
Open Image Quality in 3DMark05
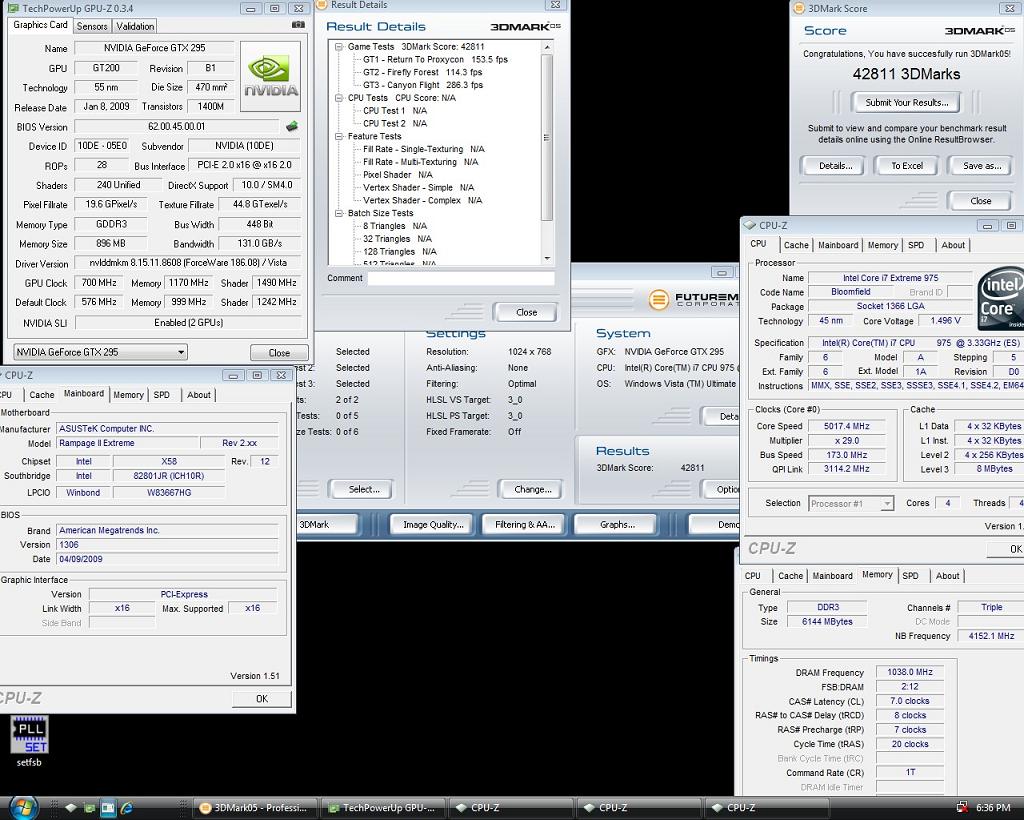pyautogui.click(x=433, y=524)
